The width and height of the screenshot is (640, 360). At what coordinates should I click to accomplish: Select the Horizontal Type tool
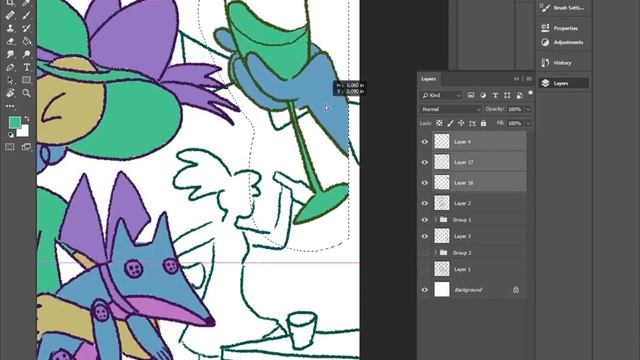pyautogui.click(x=27, y=67)
